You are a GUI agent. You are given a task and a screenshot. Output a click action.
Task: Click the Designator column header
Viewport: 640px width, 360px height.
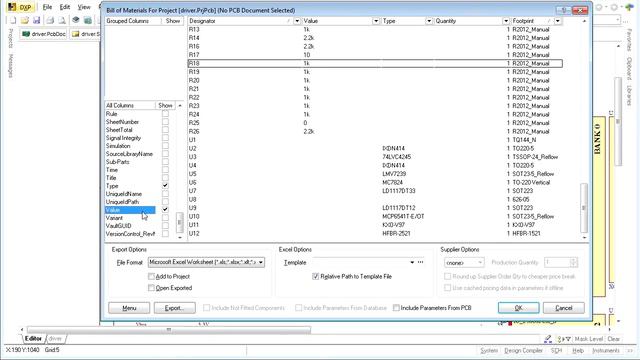pyautogui.click(x=240, y=21)
